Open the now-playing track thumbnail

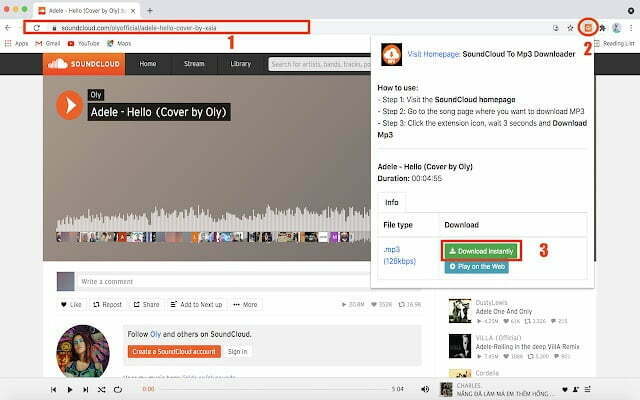(x=447, y=389)
